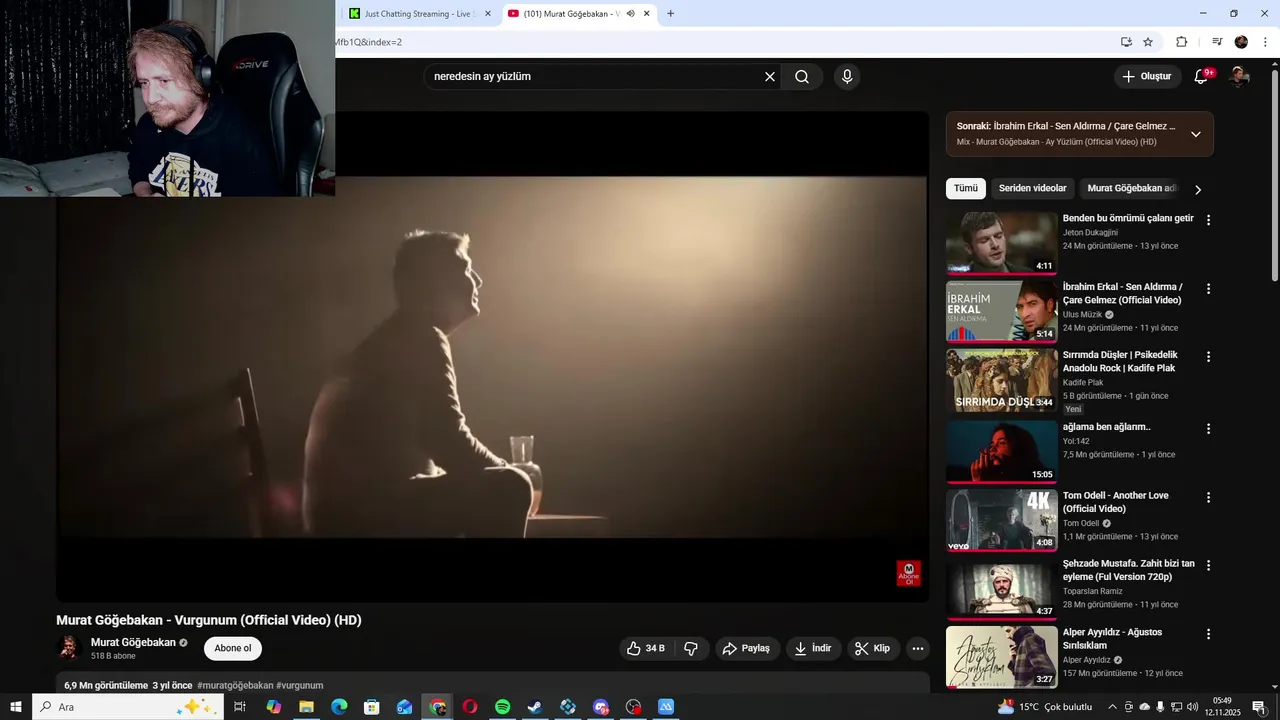1280x720 pixels.
Task: Click the Oluştur create button
Action: coord(1146,77)
